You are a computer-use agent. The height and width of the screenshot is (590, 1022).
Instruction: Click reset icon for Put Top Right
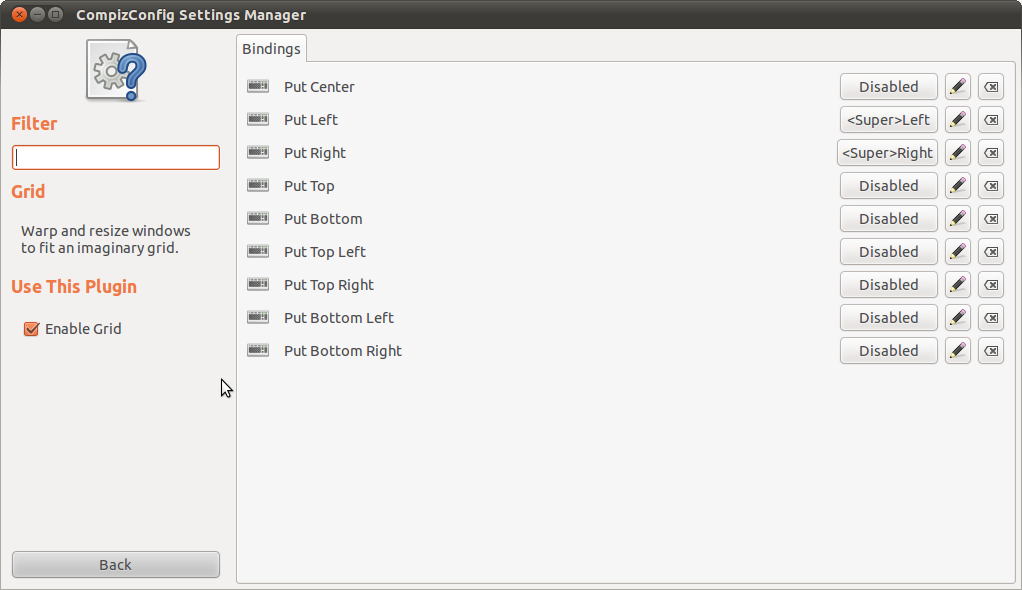991,285
